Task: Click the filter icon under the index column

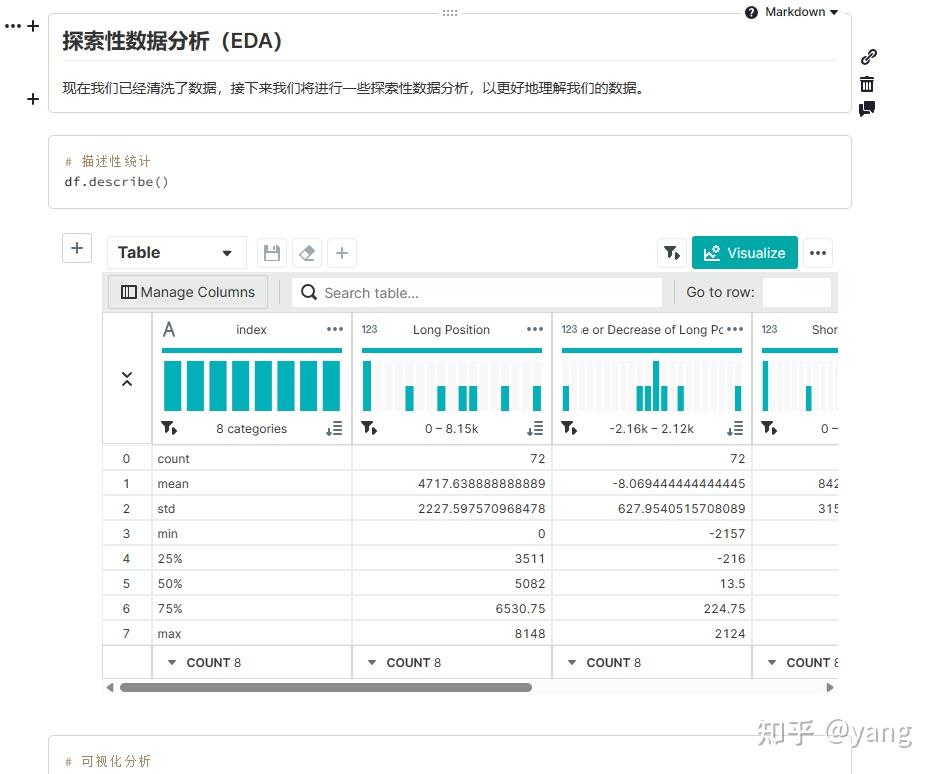Action: click(x=170, y=428)
